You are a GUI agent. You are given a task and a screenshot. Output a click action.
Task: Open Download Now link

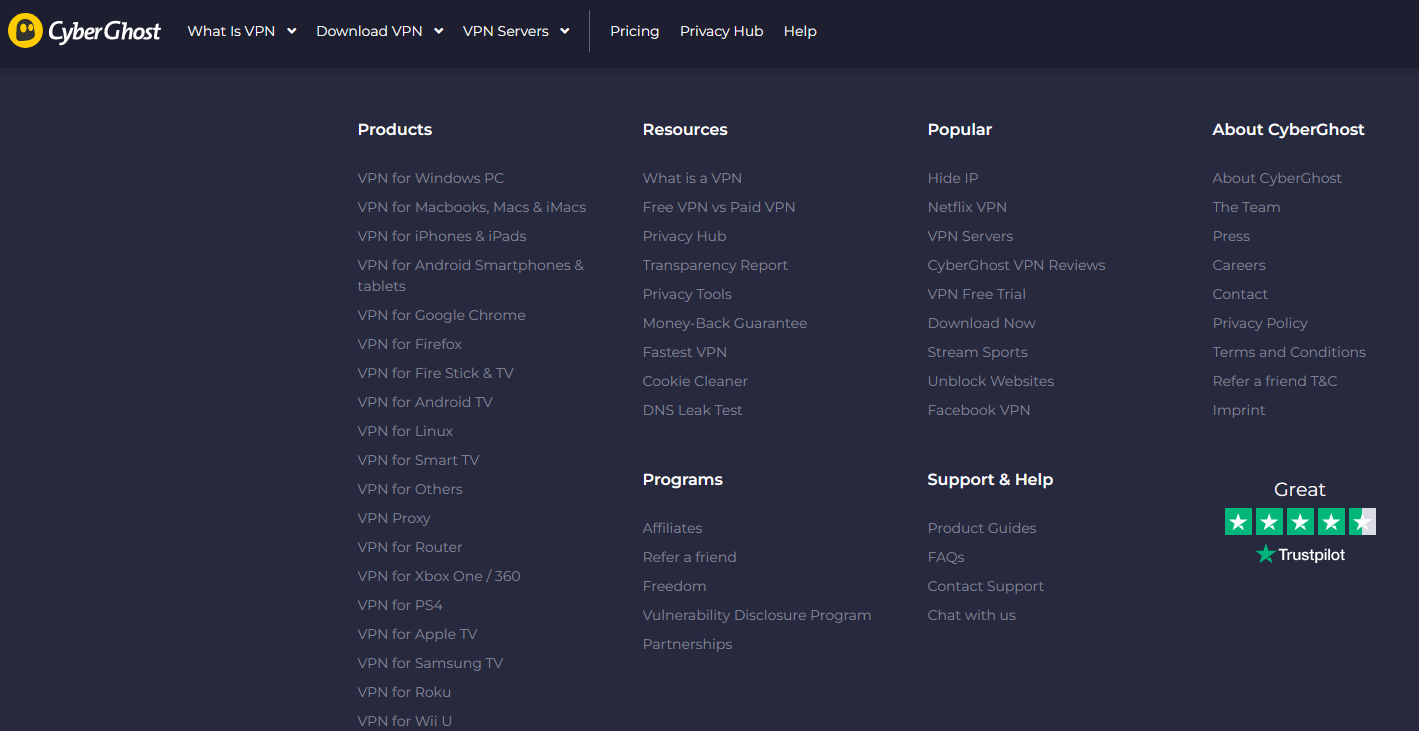(x=982, y=323)
